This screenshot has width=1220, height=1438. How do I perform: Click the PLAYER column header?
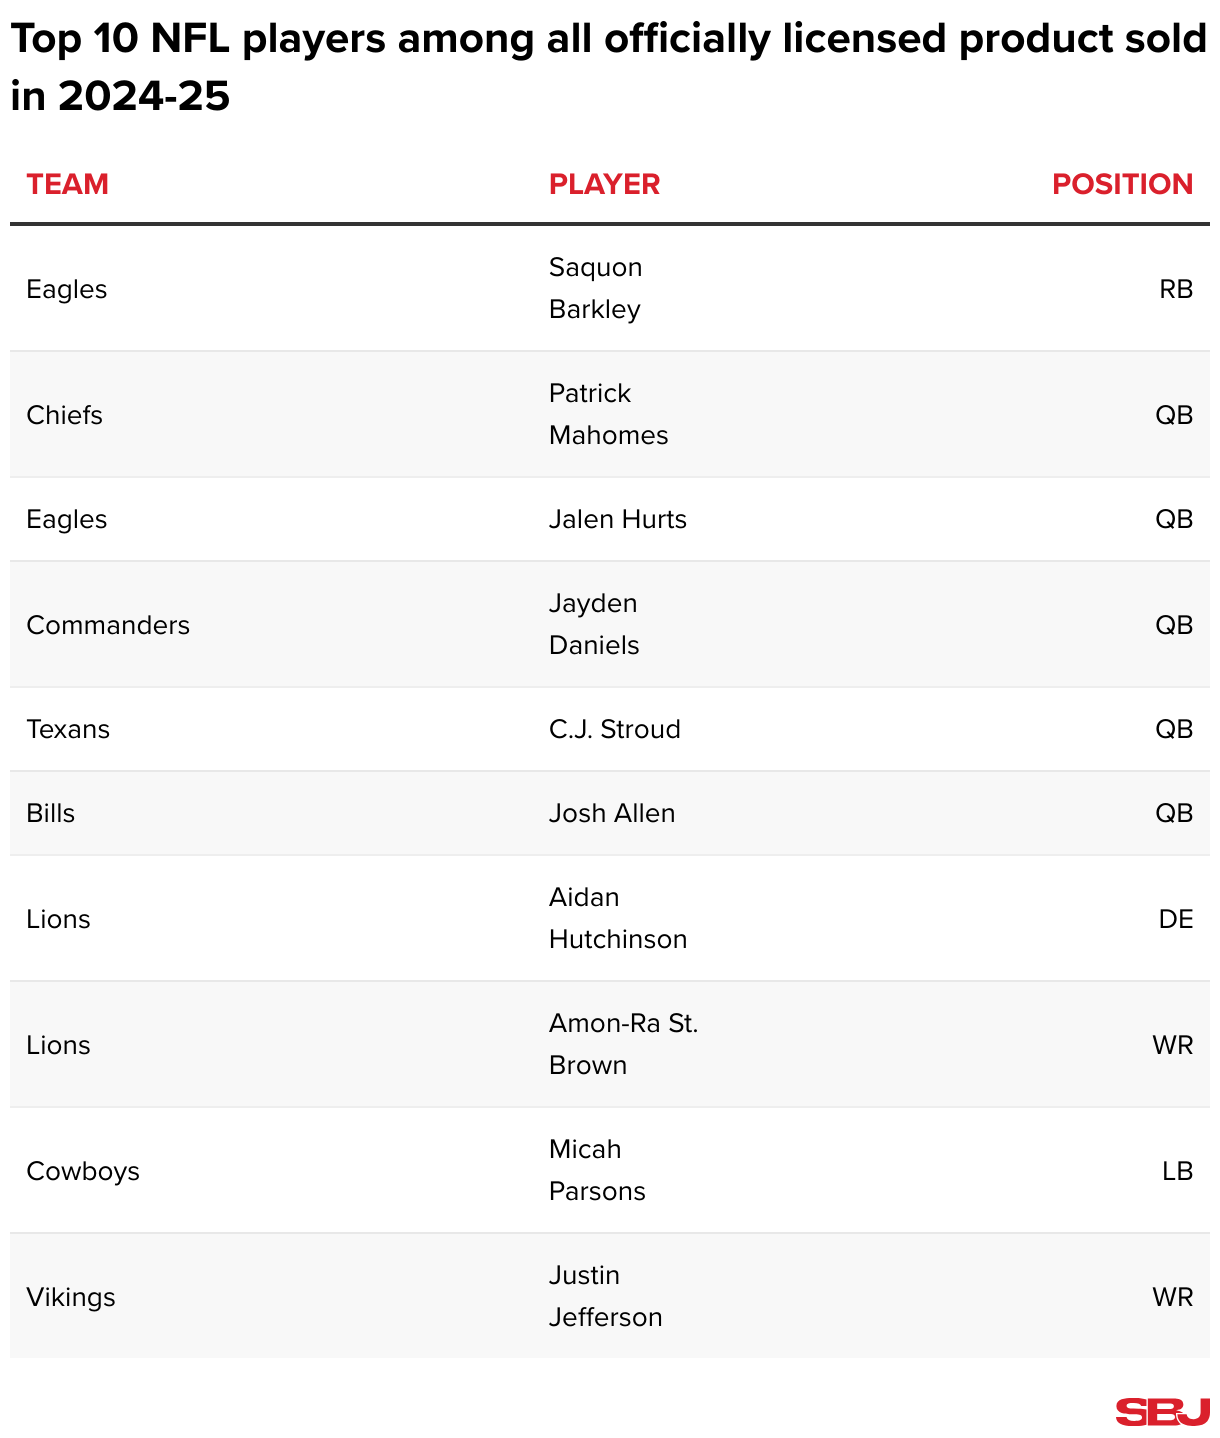pyautogui.click(x=604, y=184)
